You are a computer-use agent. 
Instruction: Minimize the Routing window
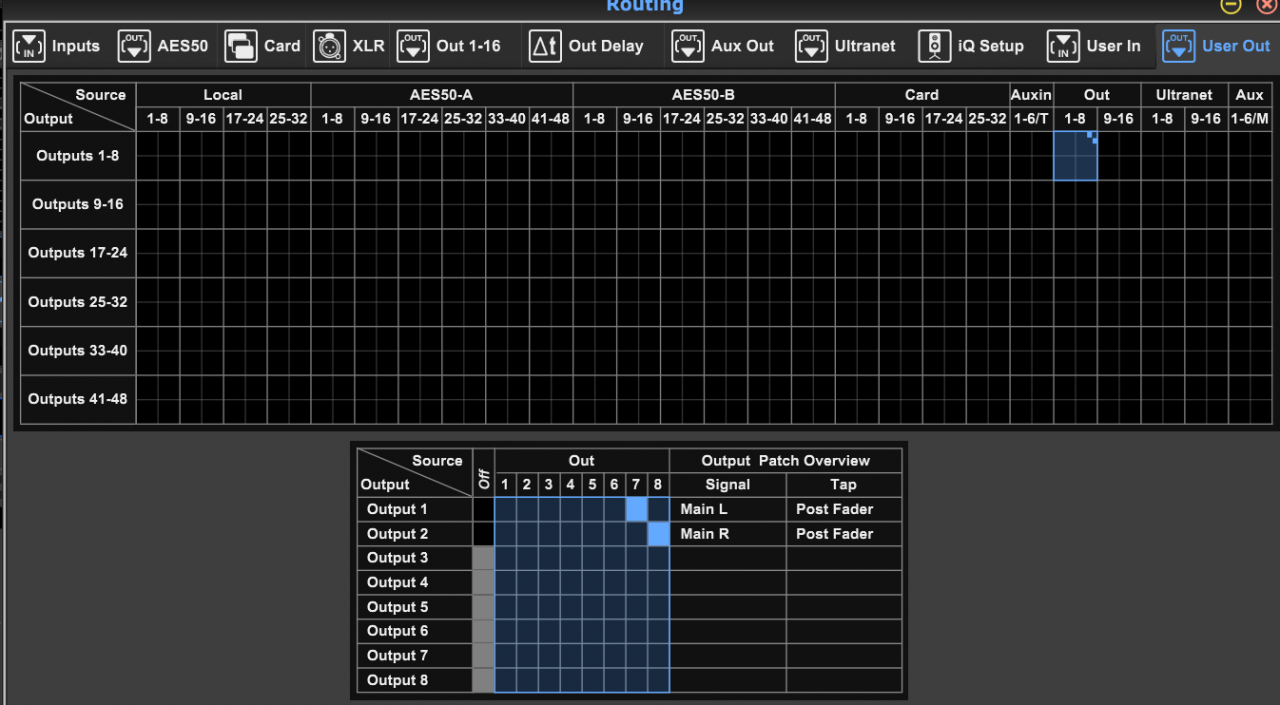1232,5
